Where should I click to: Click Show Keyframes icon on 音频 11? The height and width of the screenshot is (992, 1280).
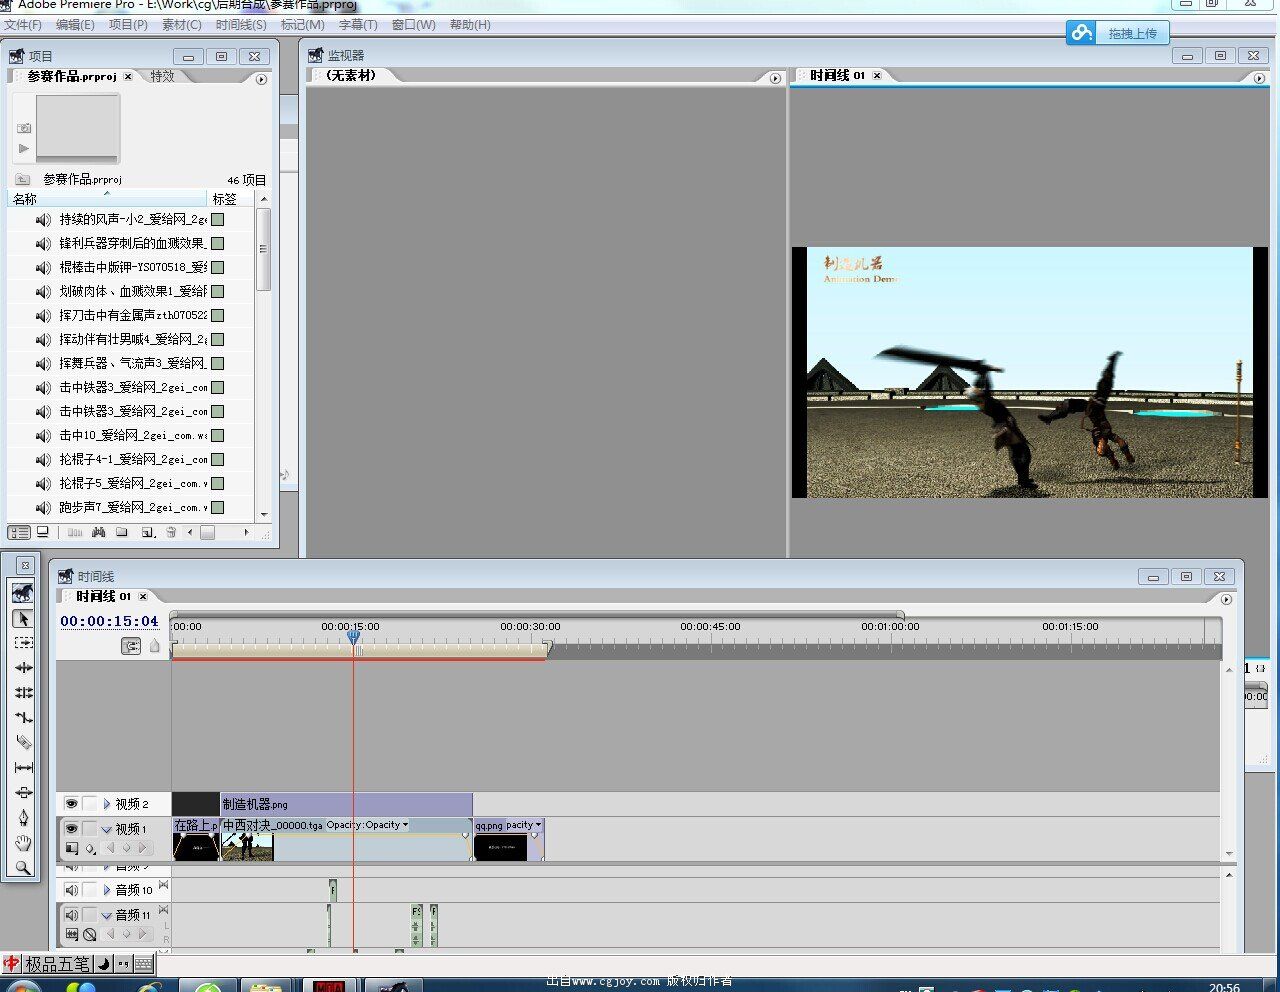point(90,934)
